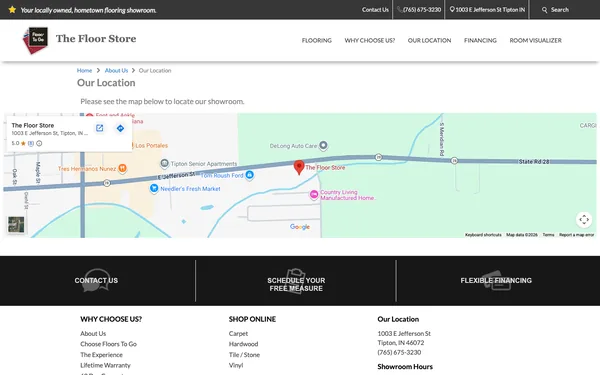Viewport: 600px width, 375px height.
Task: Click DeLong Auto Care map marker
Action: 323,145
